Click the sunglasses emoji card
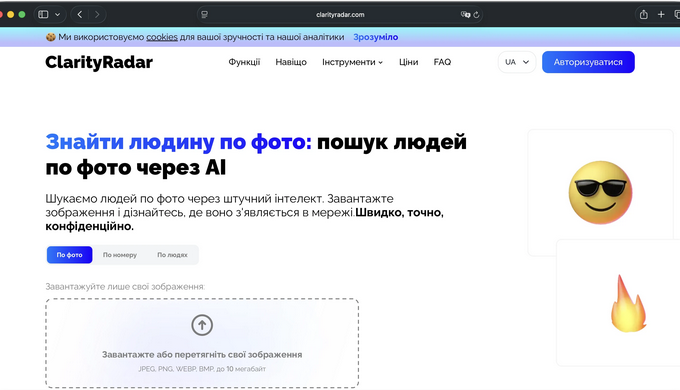This screenshot has height=390, width=680. tap(600, 193)
